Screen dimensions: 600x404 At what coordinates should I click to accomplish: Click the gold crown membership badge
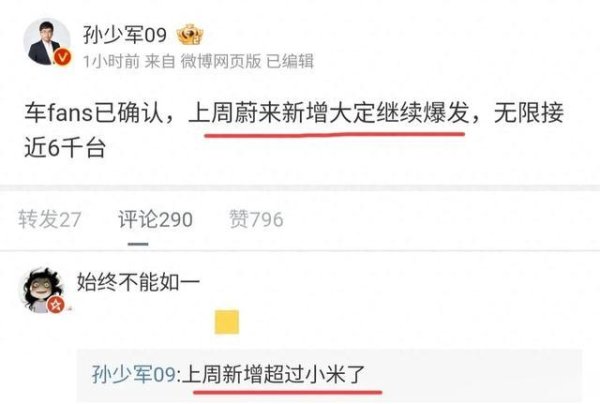(x=190, y=34)
